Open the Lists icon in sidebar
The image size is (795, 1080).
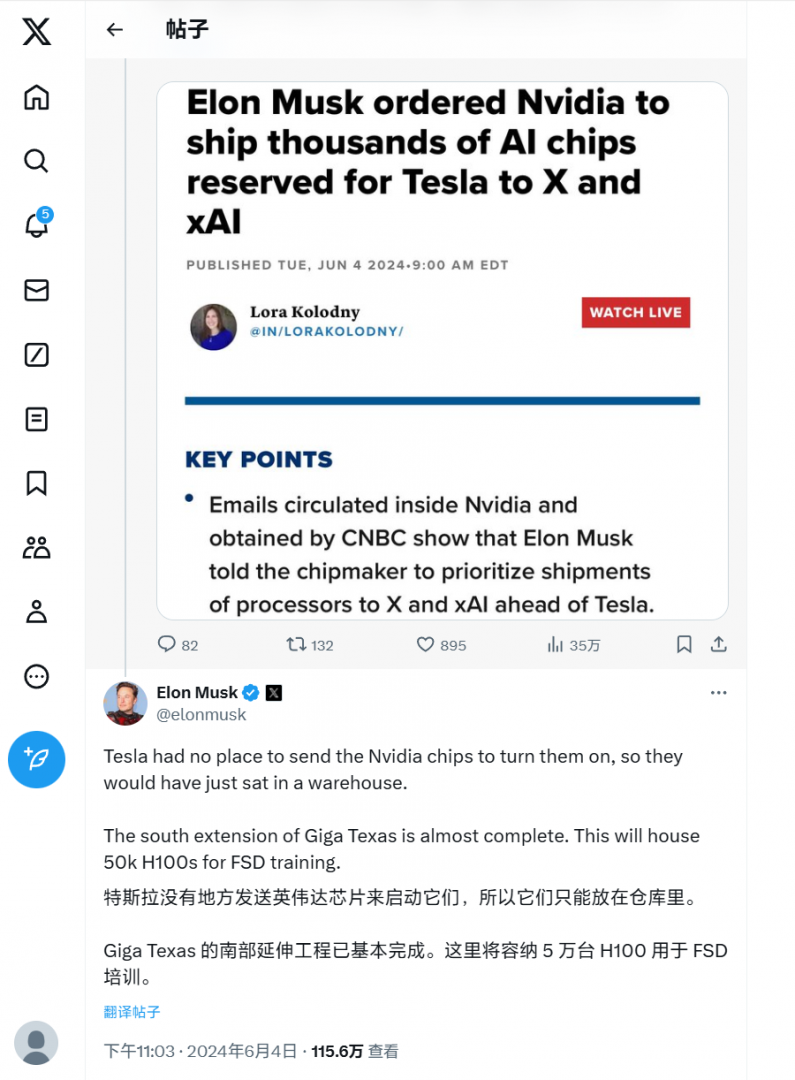(x=37, y=419)
